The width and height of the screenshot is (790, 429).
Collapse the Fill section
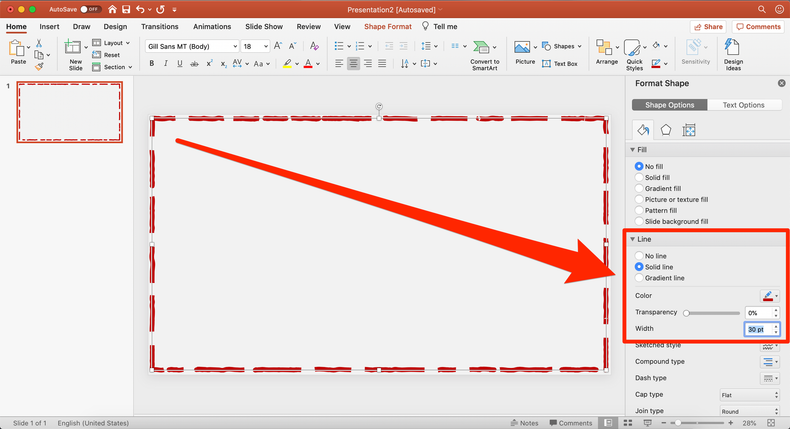(632, 150)
